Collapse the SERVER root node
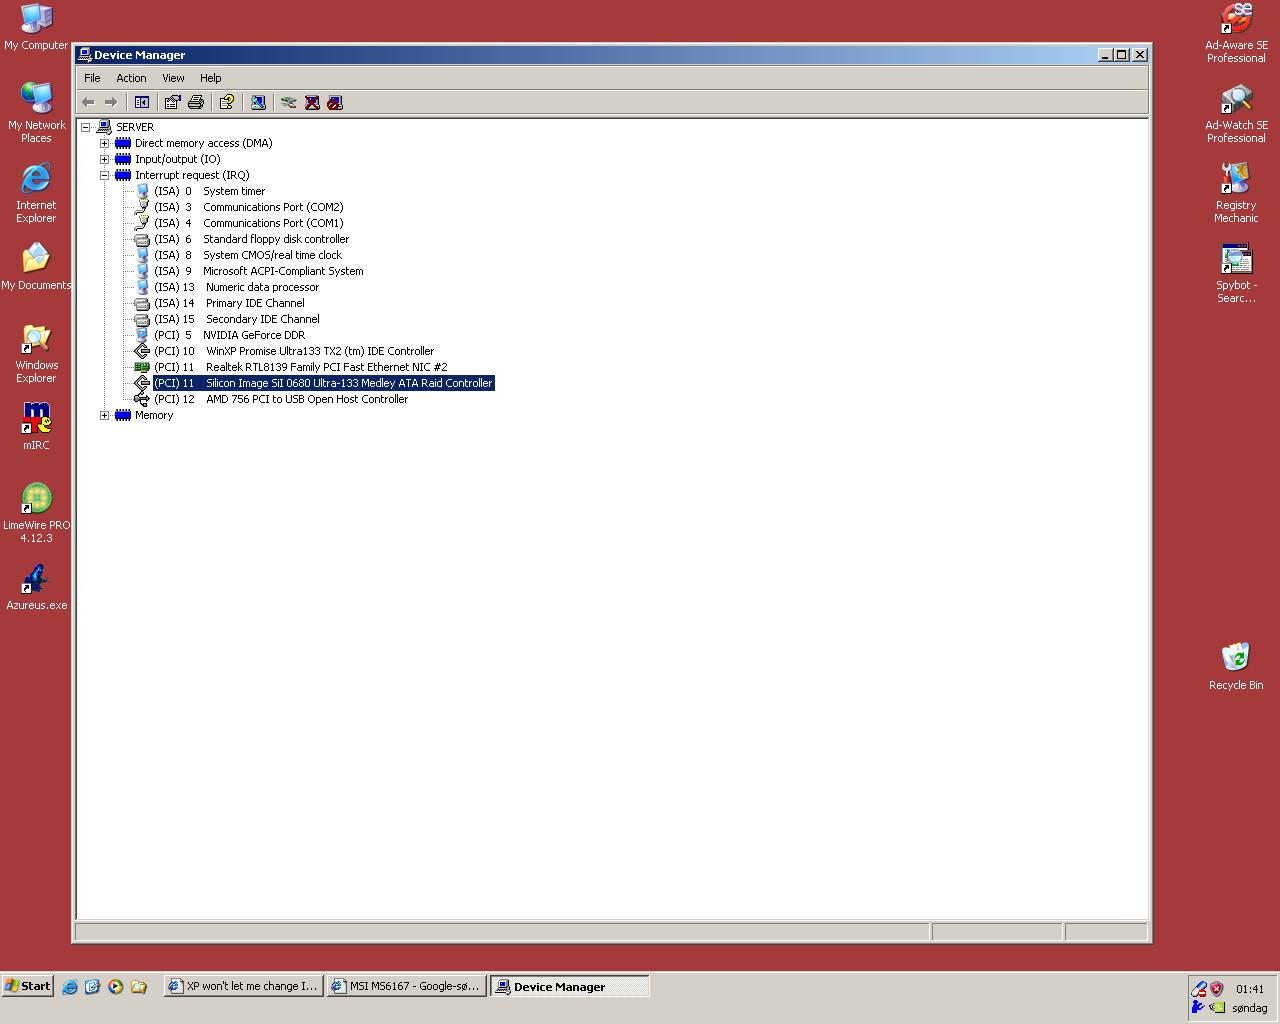This screenshot has height=1024, width=1280. [86, 127]
